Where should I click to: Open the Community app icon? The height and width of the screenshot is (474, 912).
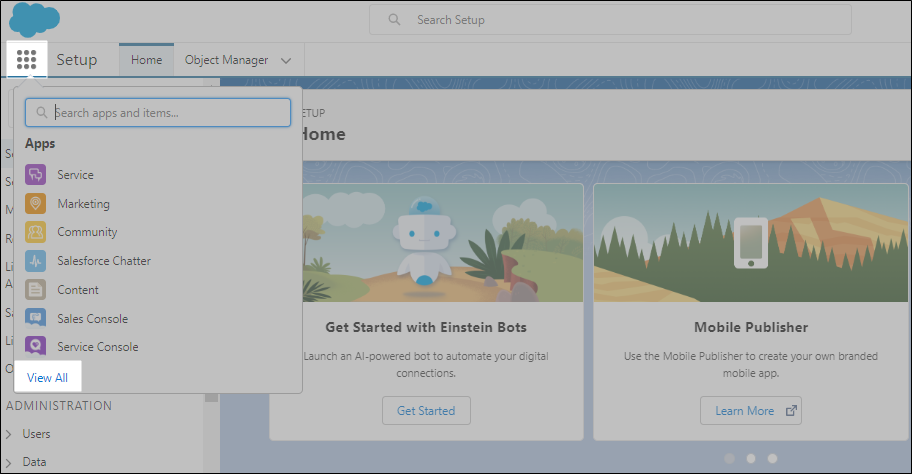(36, 232)
